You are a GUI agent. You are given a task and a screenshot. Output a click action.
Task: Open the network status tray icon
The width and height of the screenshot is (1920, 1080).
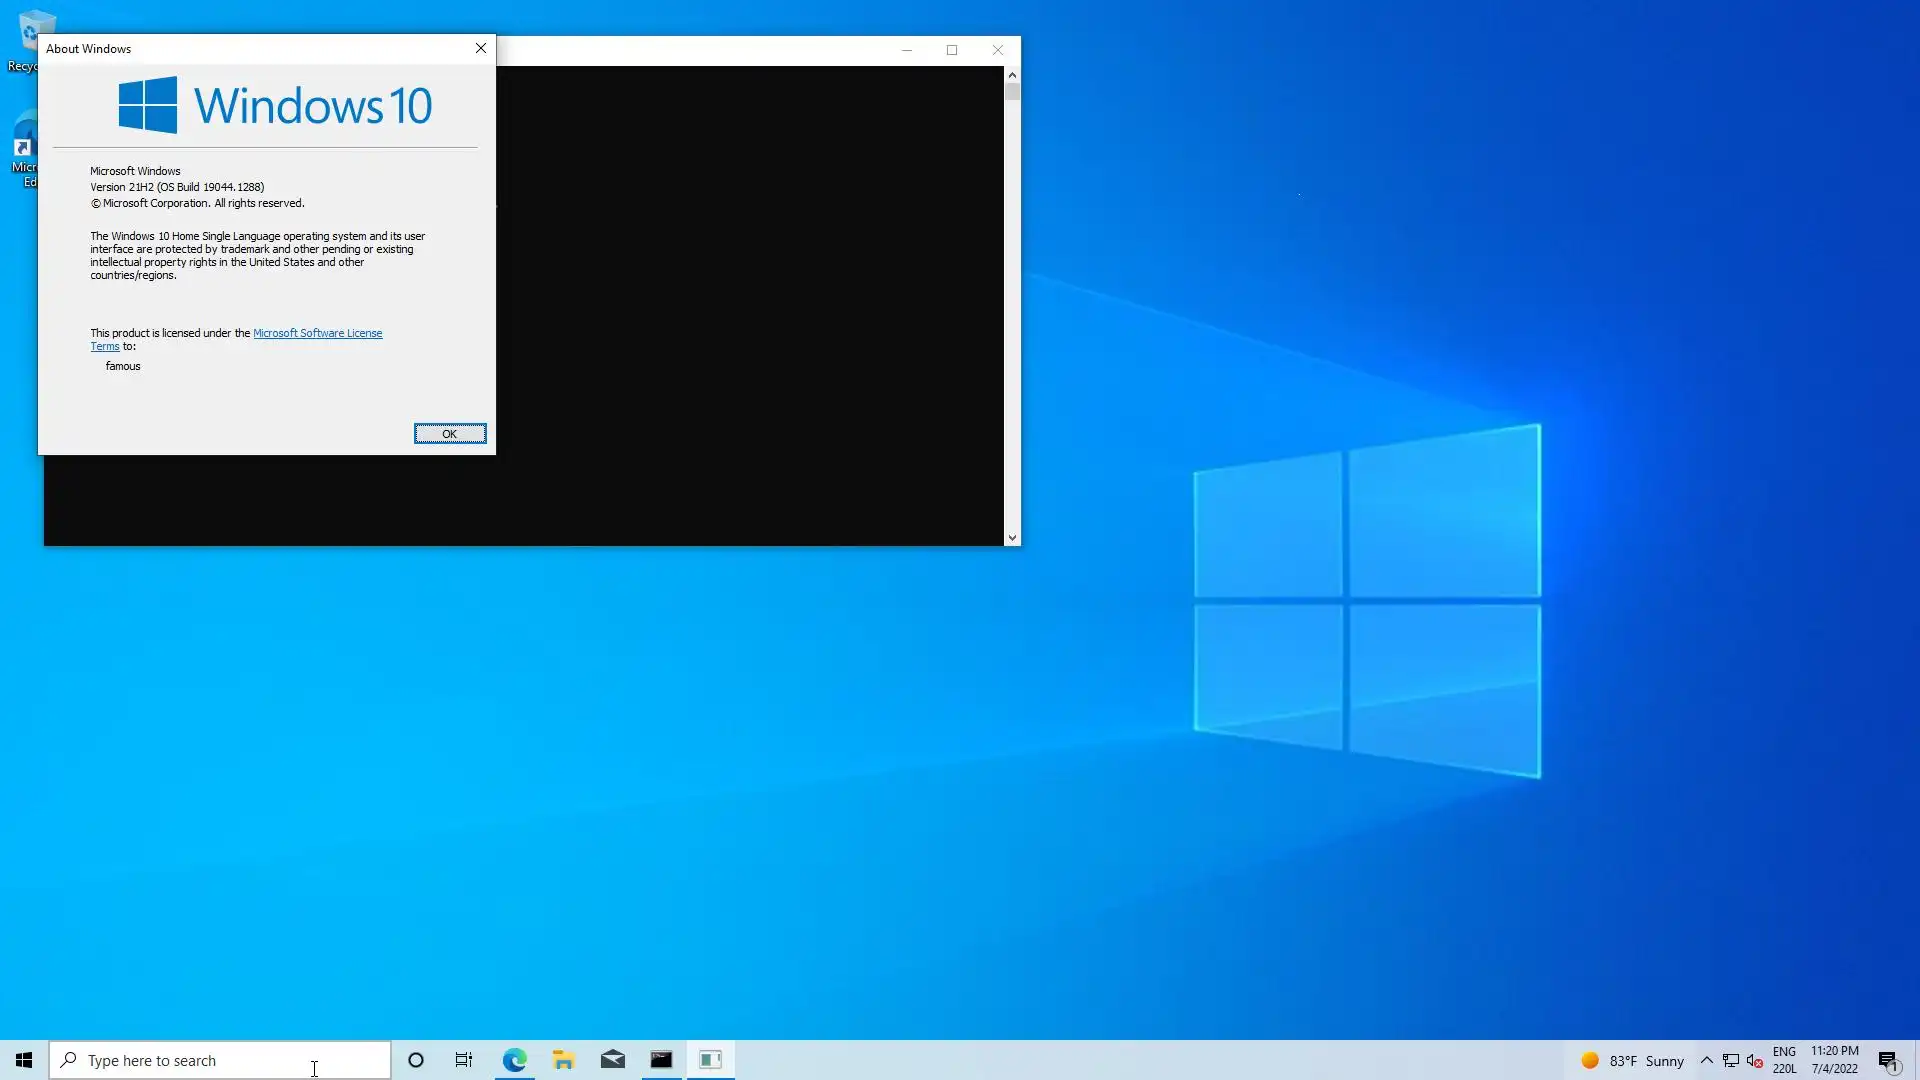pos(1731,1060)
